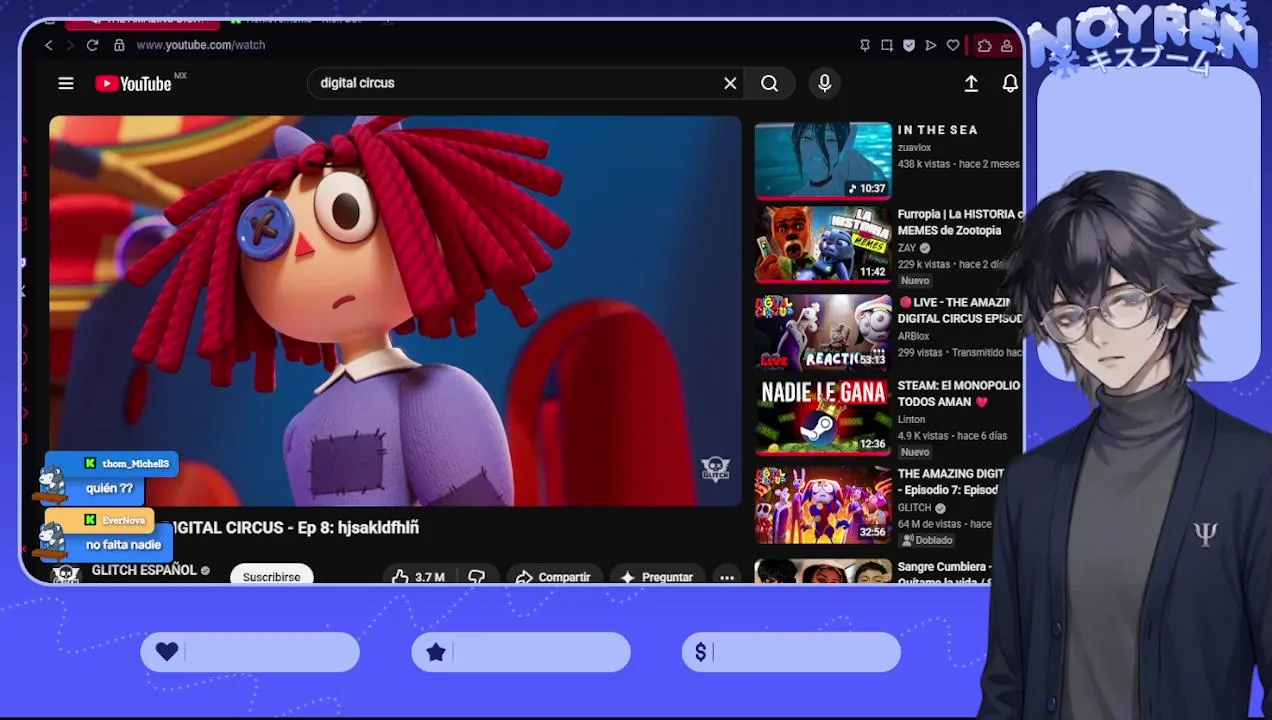Viewport: 1272px width, 720px height.
Task: Like the video with thumbs-up 3.7 M
Action: [419, 577]
